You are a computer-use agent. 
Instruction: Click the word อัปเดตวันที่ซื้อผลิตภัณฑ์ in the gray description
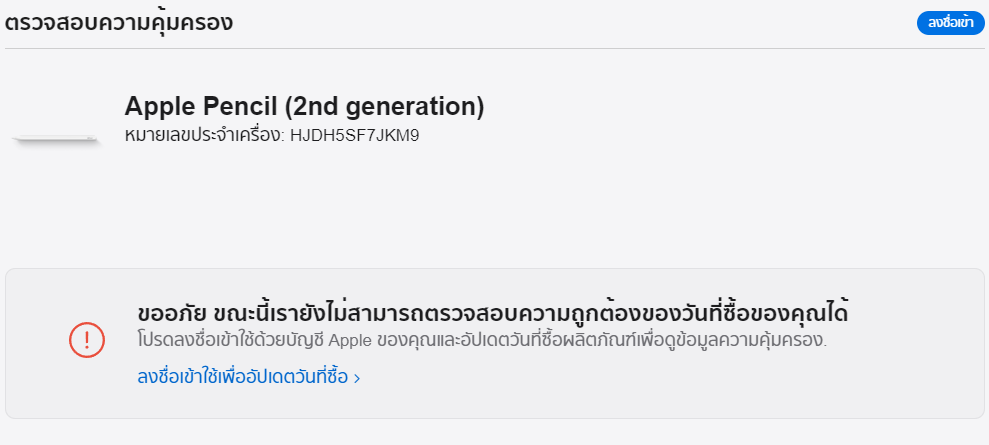[x=550, y=340]
